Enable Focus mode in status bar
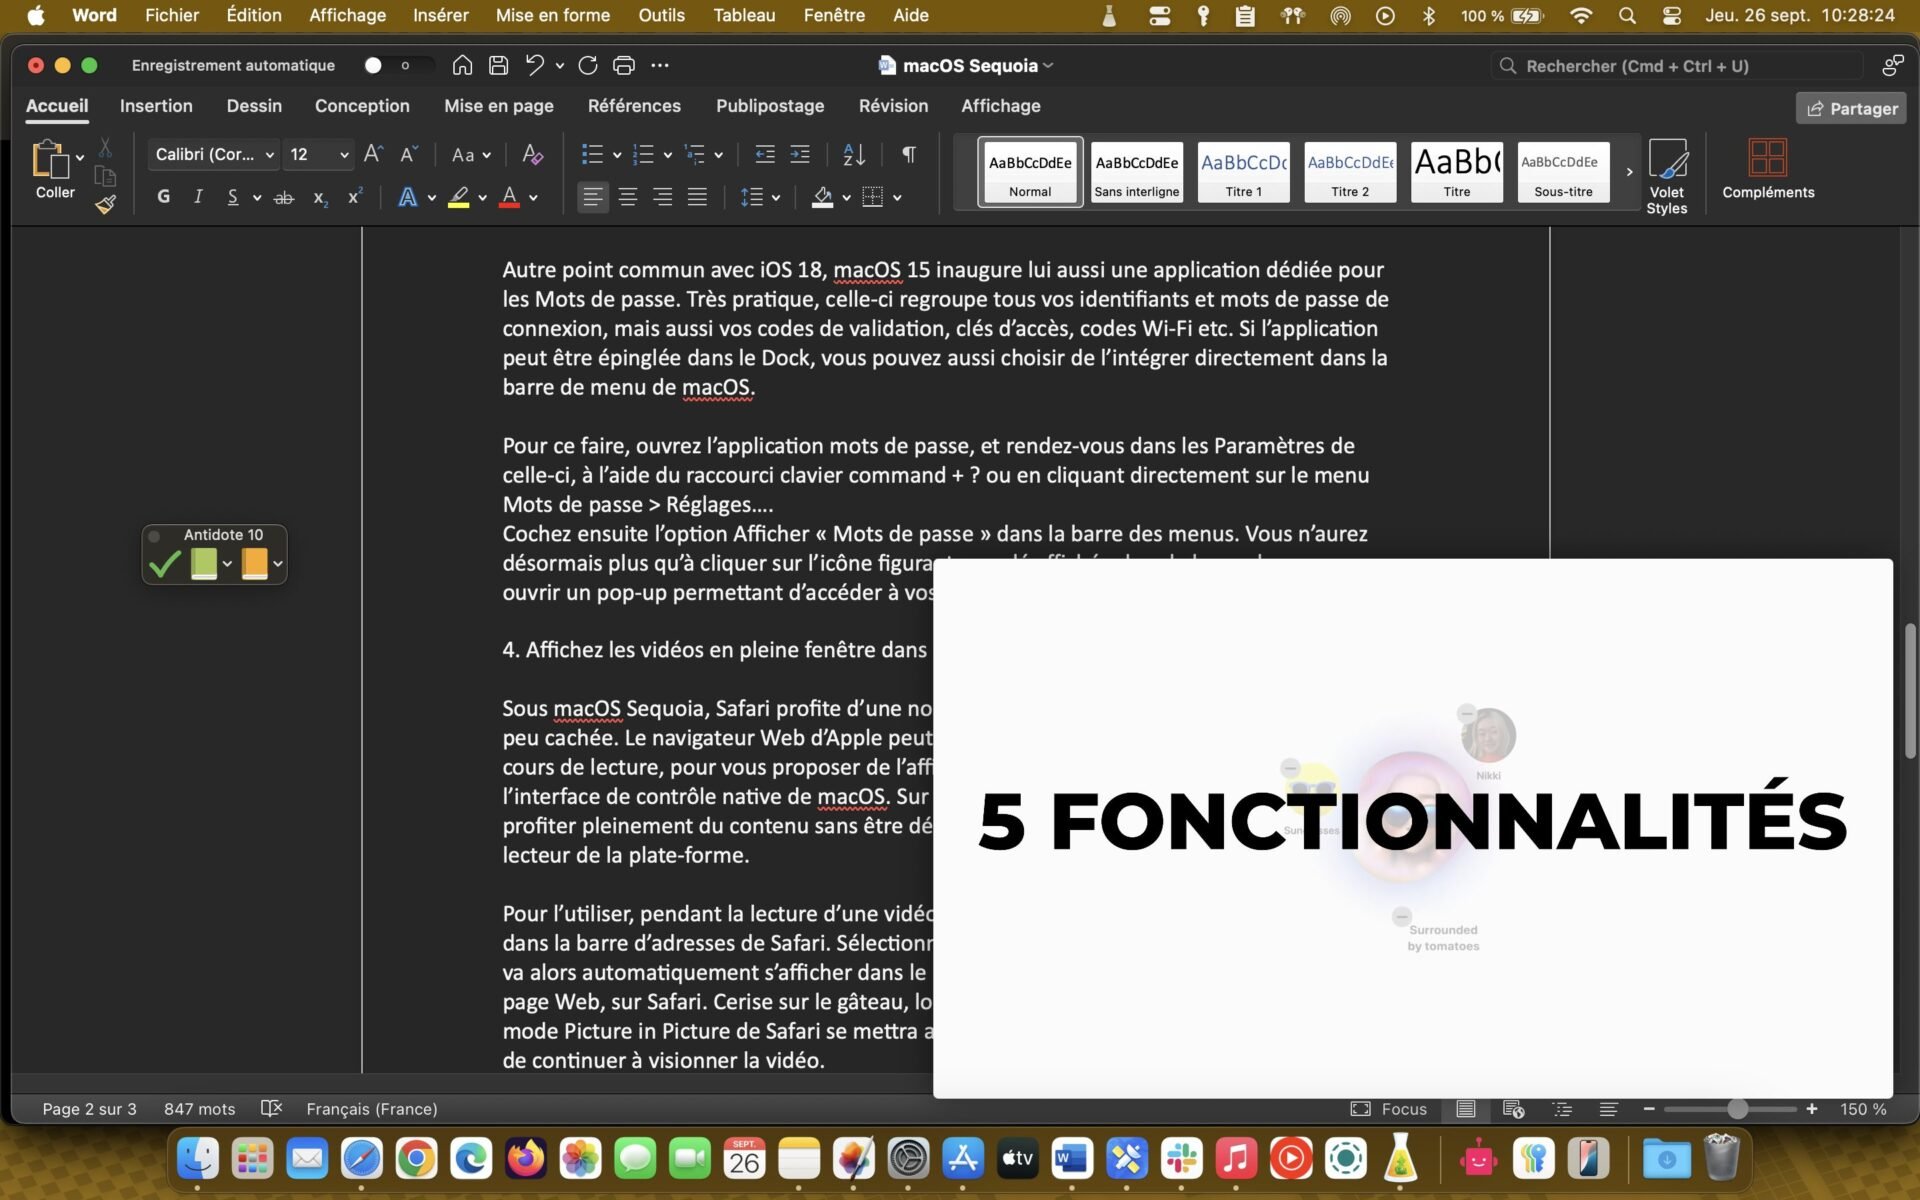Screen dimensions: 1920x1200 point(1389,1109)
